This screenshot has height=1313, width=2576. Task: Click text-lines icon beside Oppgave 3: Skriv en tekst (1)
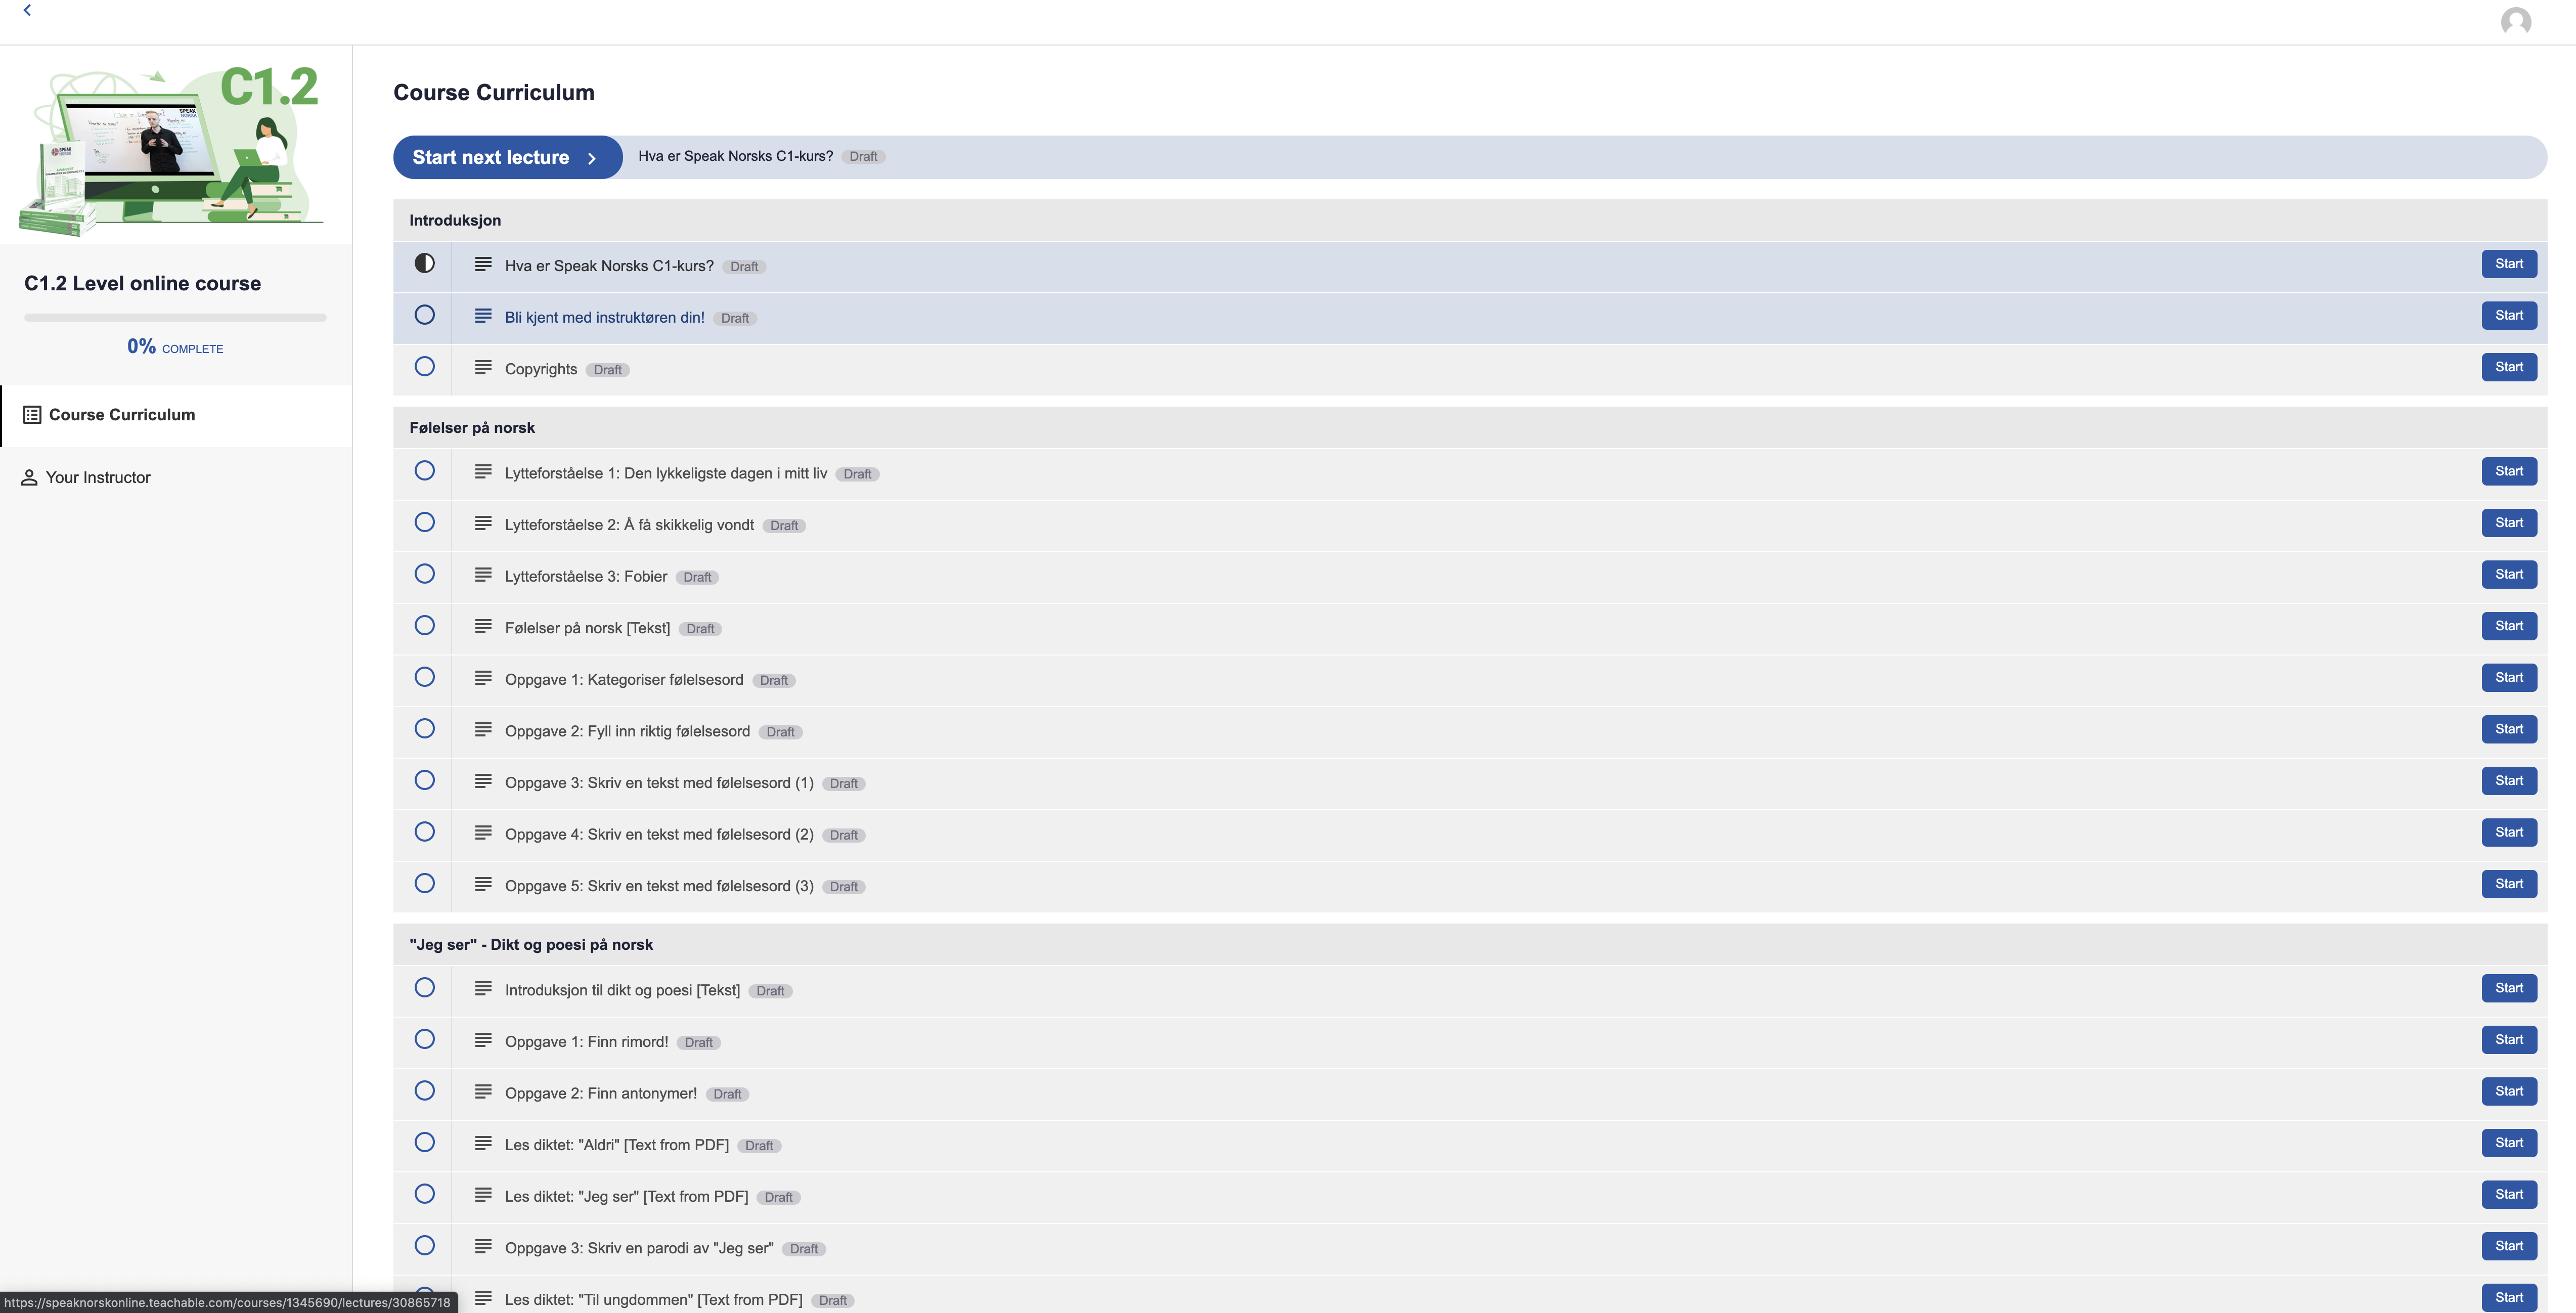pos(483,781)
